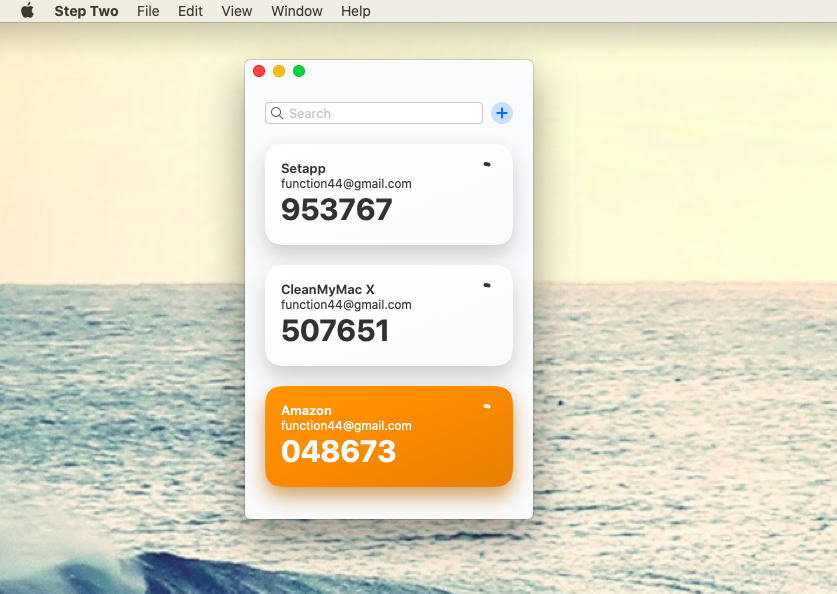Click the blue plus add account button
Screen dimensions: 837x594
tap(502, 113)
